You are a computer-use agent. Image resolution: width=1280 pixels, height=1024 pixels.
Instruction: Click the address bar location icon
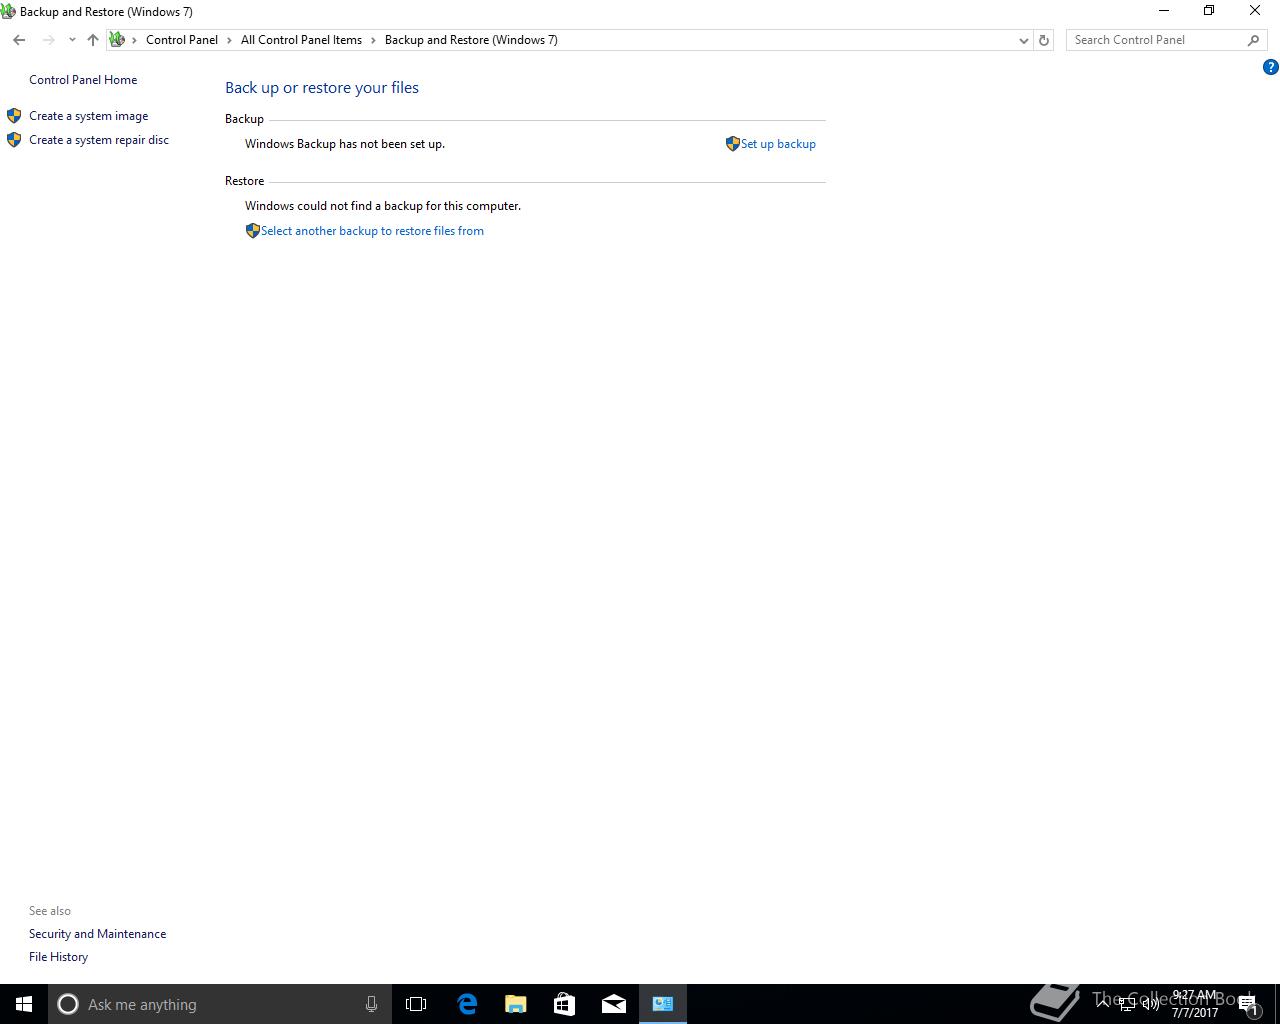click(x=117, y=40)
